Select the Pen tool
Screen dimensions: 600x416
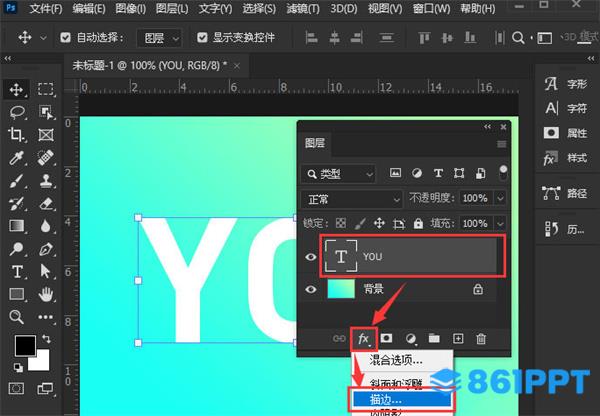(46, 249)
